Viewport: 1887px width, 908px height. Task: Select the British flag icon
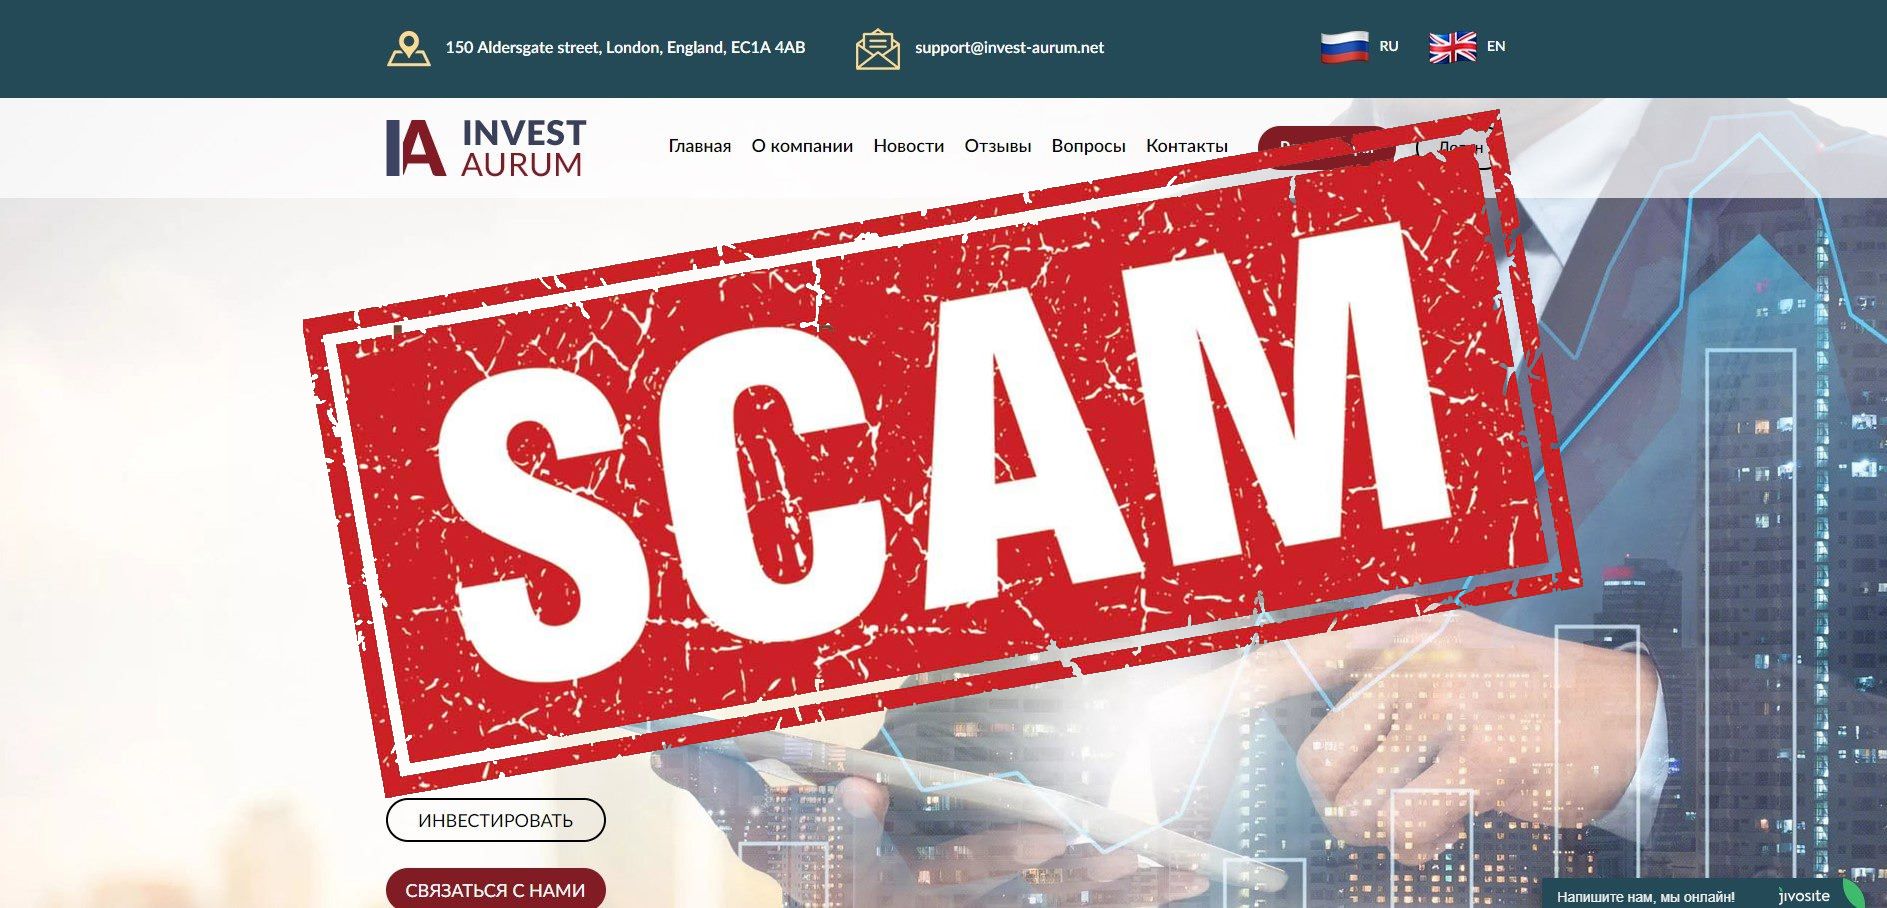[1452, 47]
